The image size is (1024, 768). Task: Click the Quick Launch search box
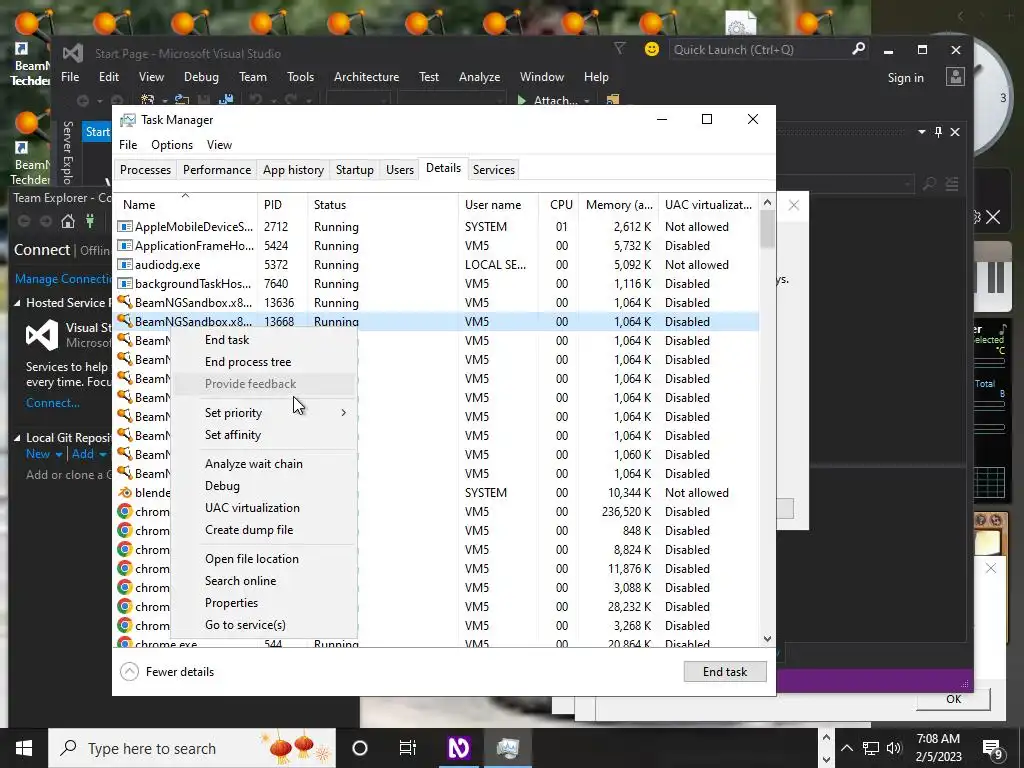(x=768, y=50)
